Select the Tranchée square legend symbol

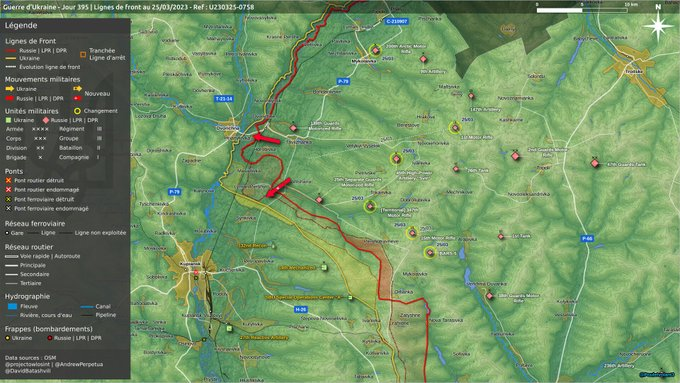point(83,54)
